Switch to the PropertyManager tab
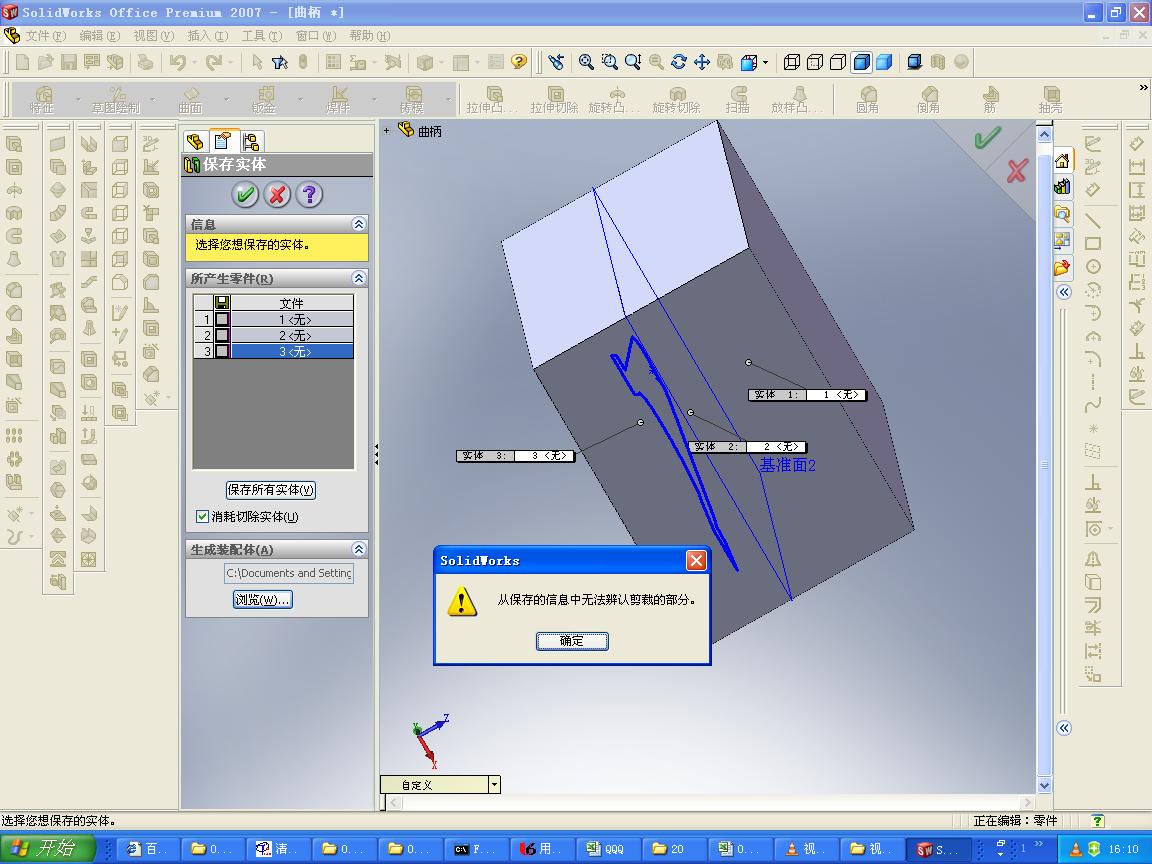 pos(223,140)
